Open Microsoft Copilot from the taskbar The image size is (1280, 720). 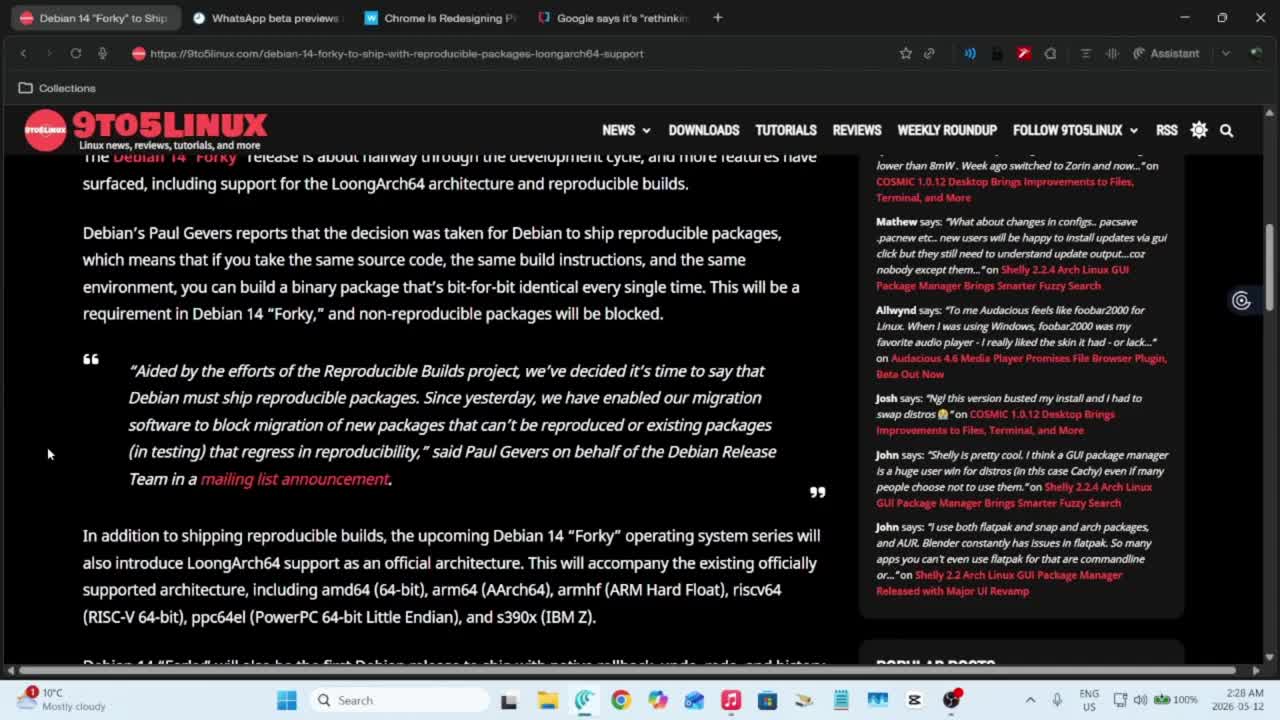pyautogui.click(x=657, y=700)
